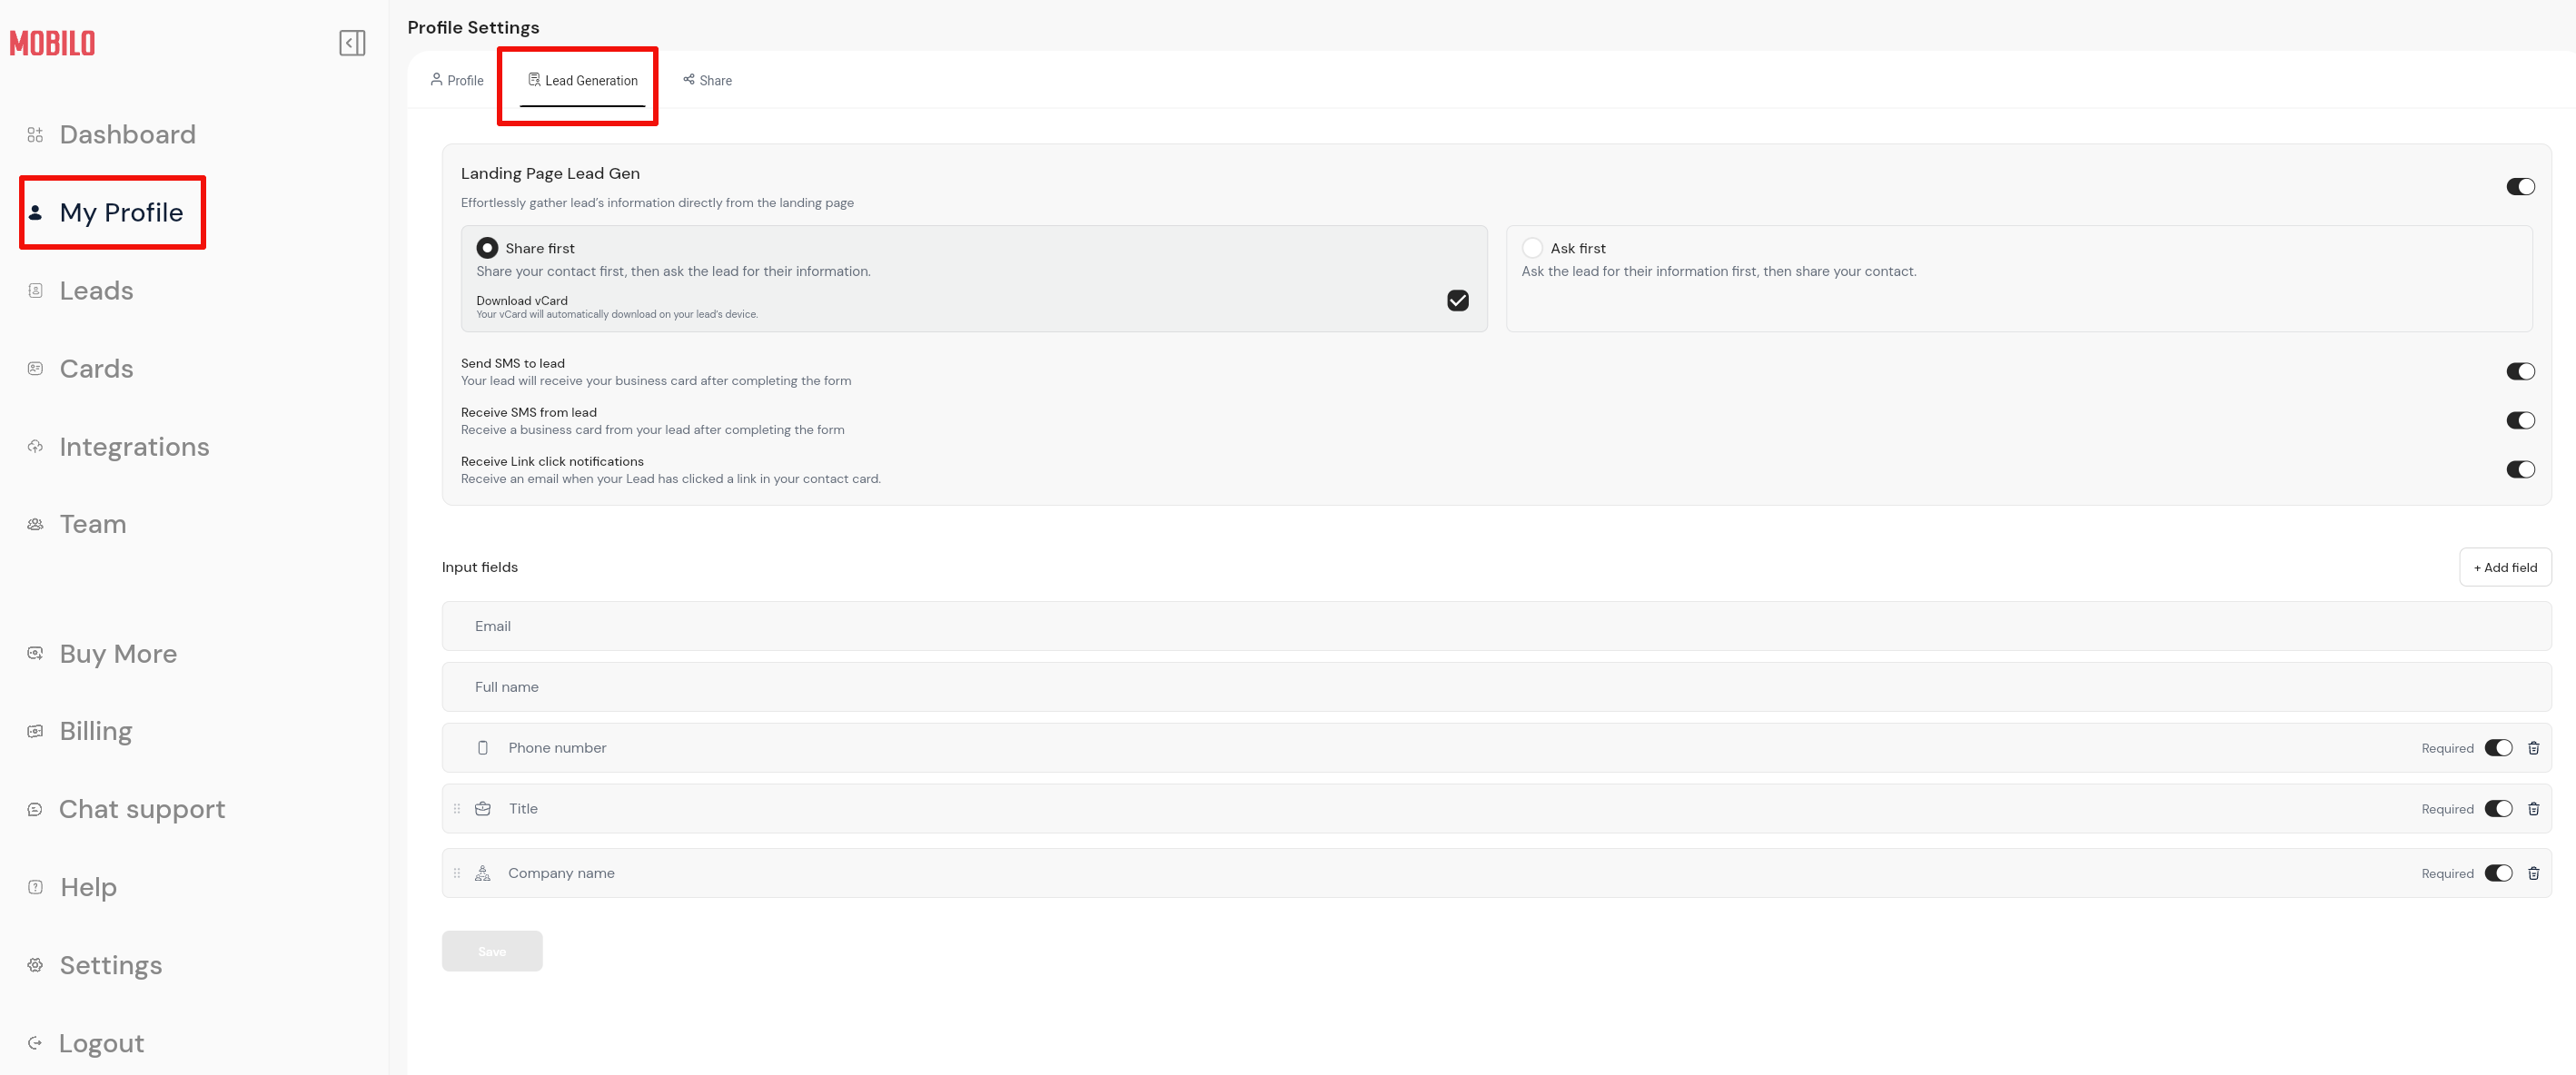Viewport: 2576px width, 1075px height.
Task: Open the Profile tab
Action: tap(457, 81)
